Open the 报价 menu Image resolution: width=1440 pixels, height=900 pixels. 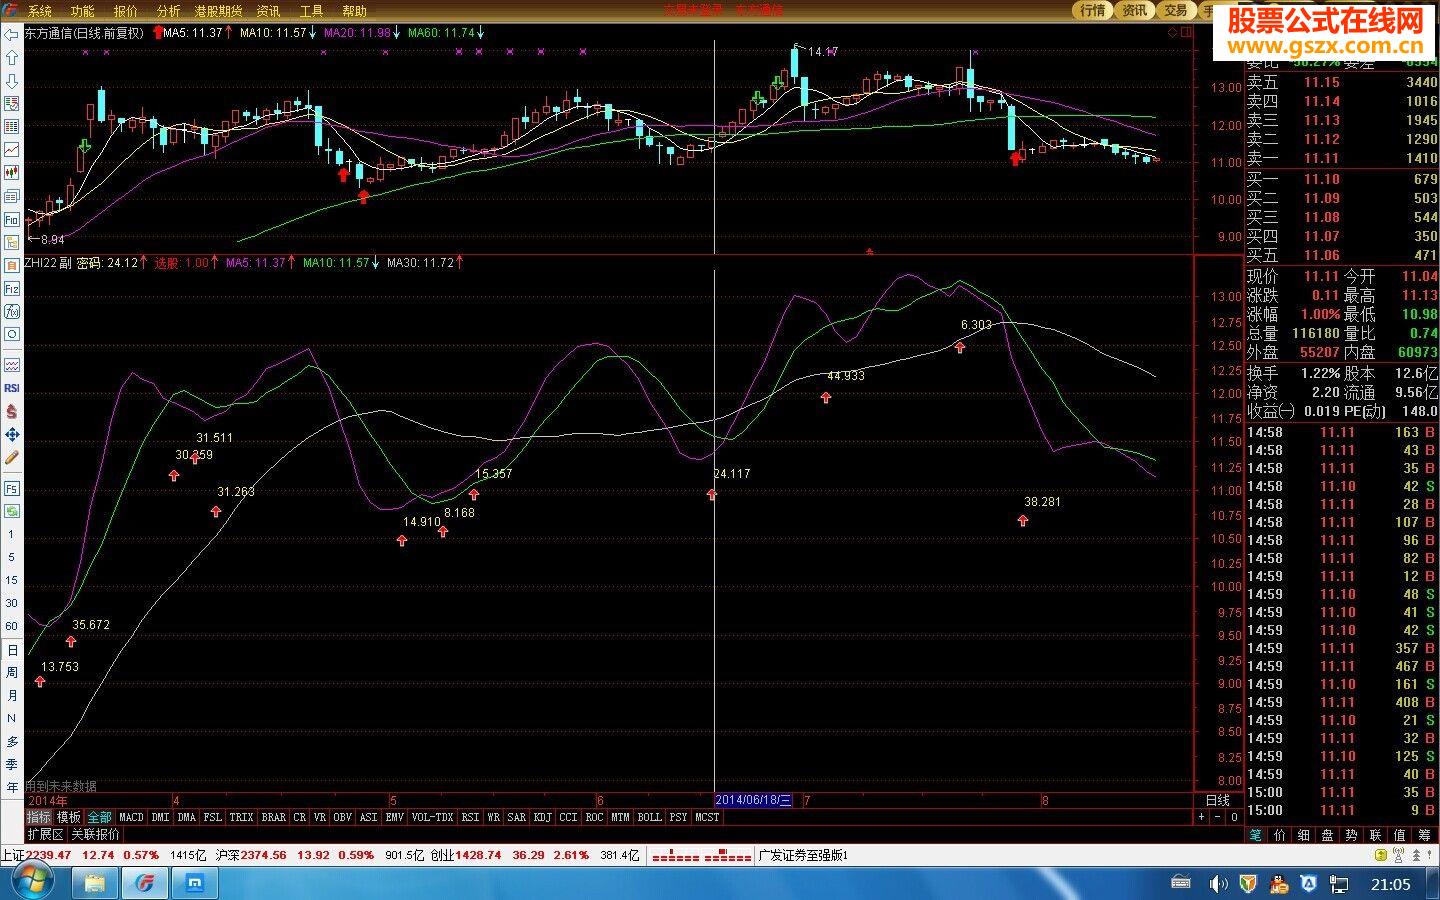point(126,11)
